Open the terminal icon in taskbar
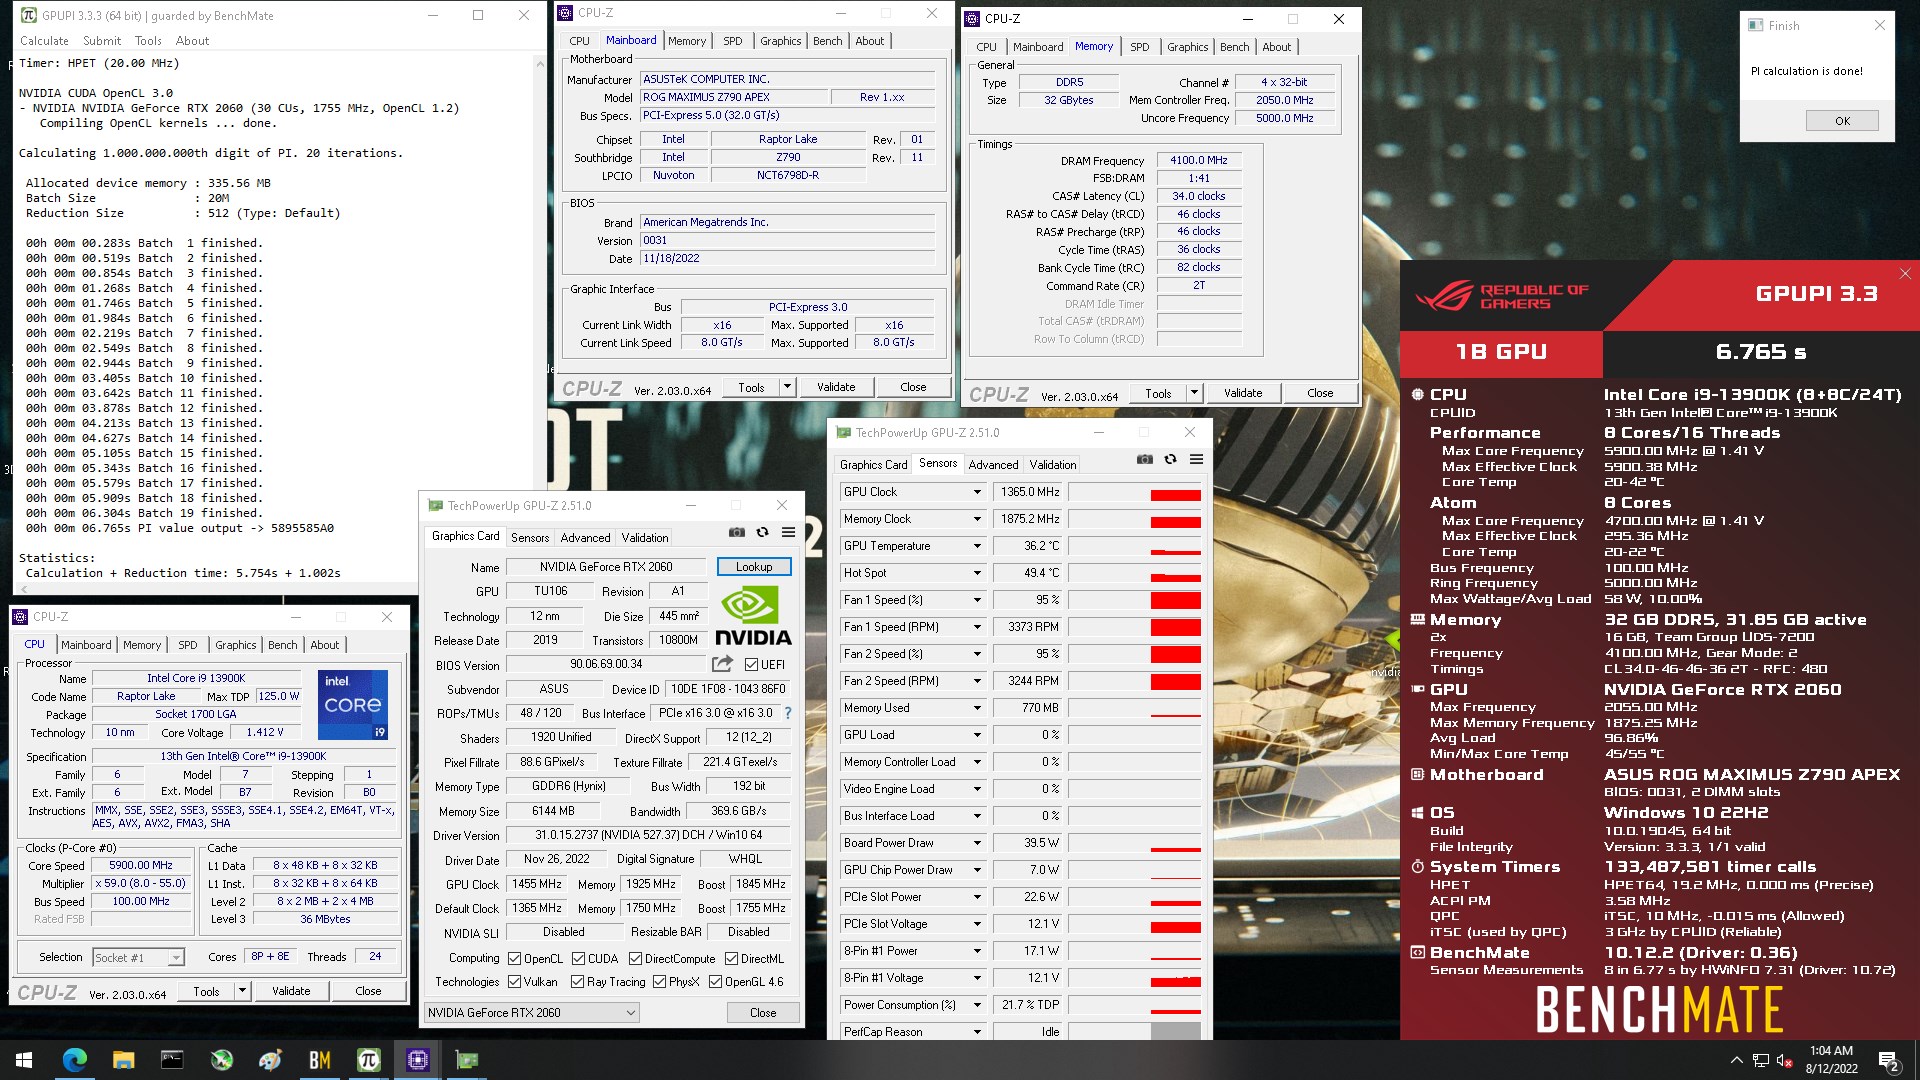 pos(172,1060)
